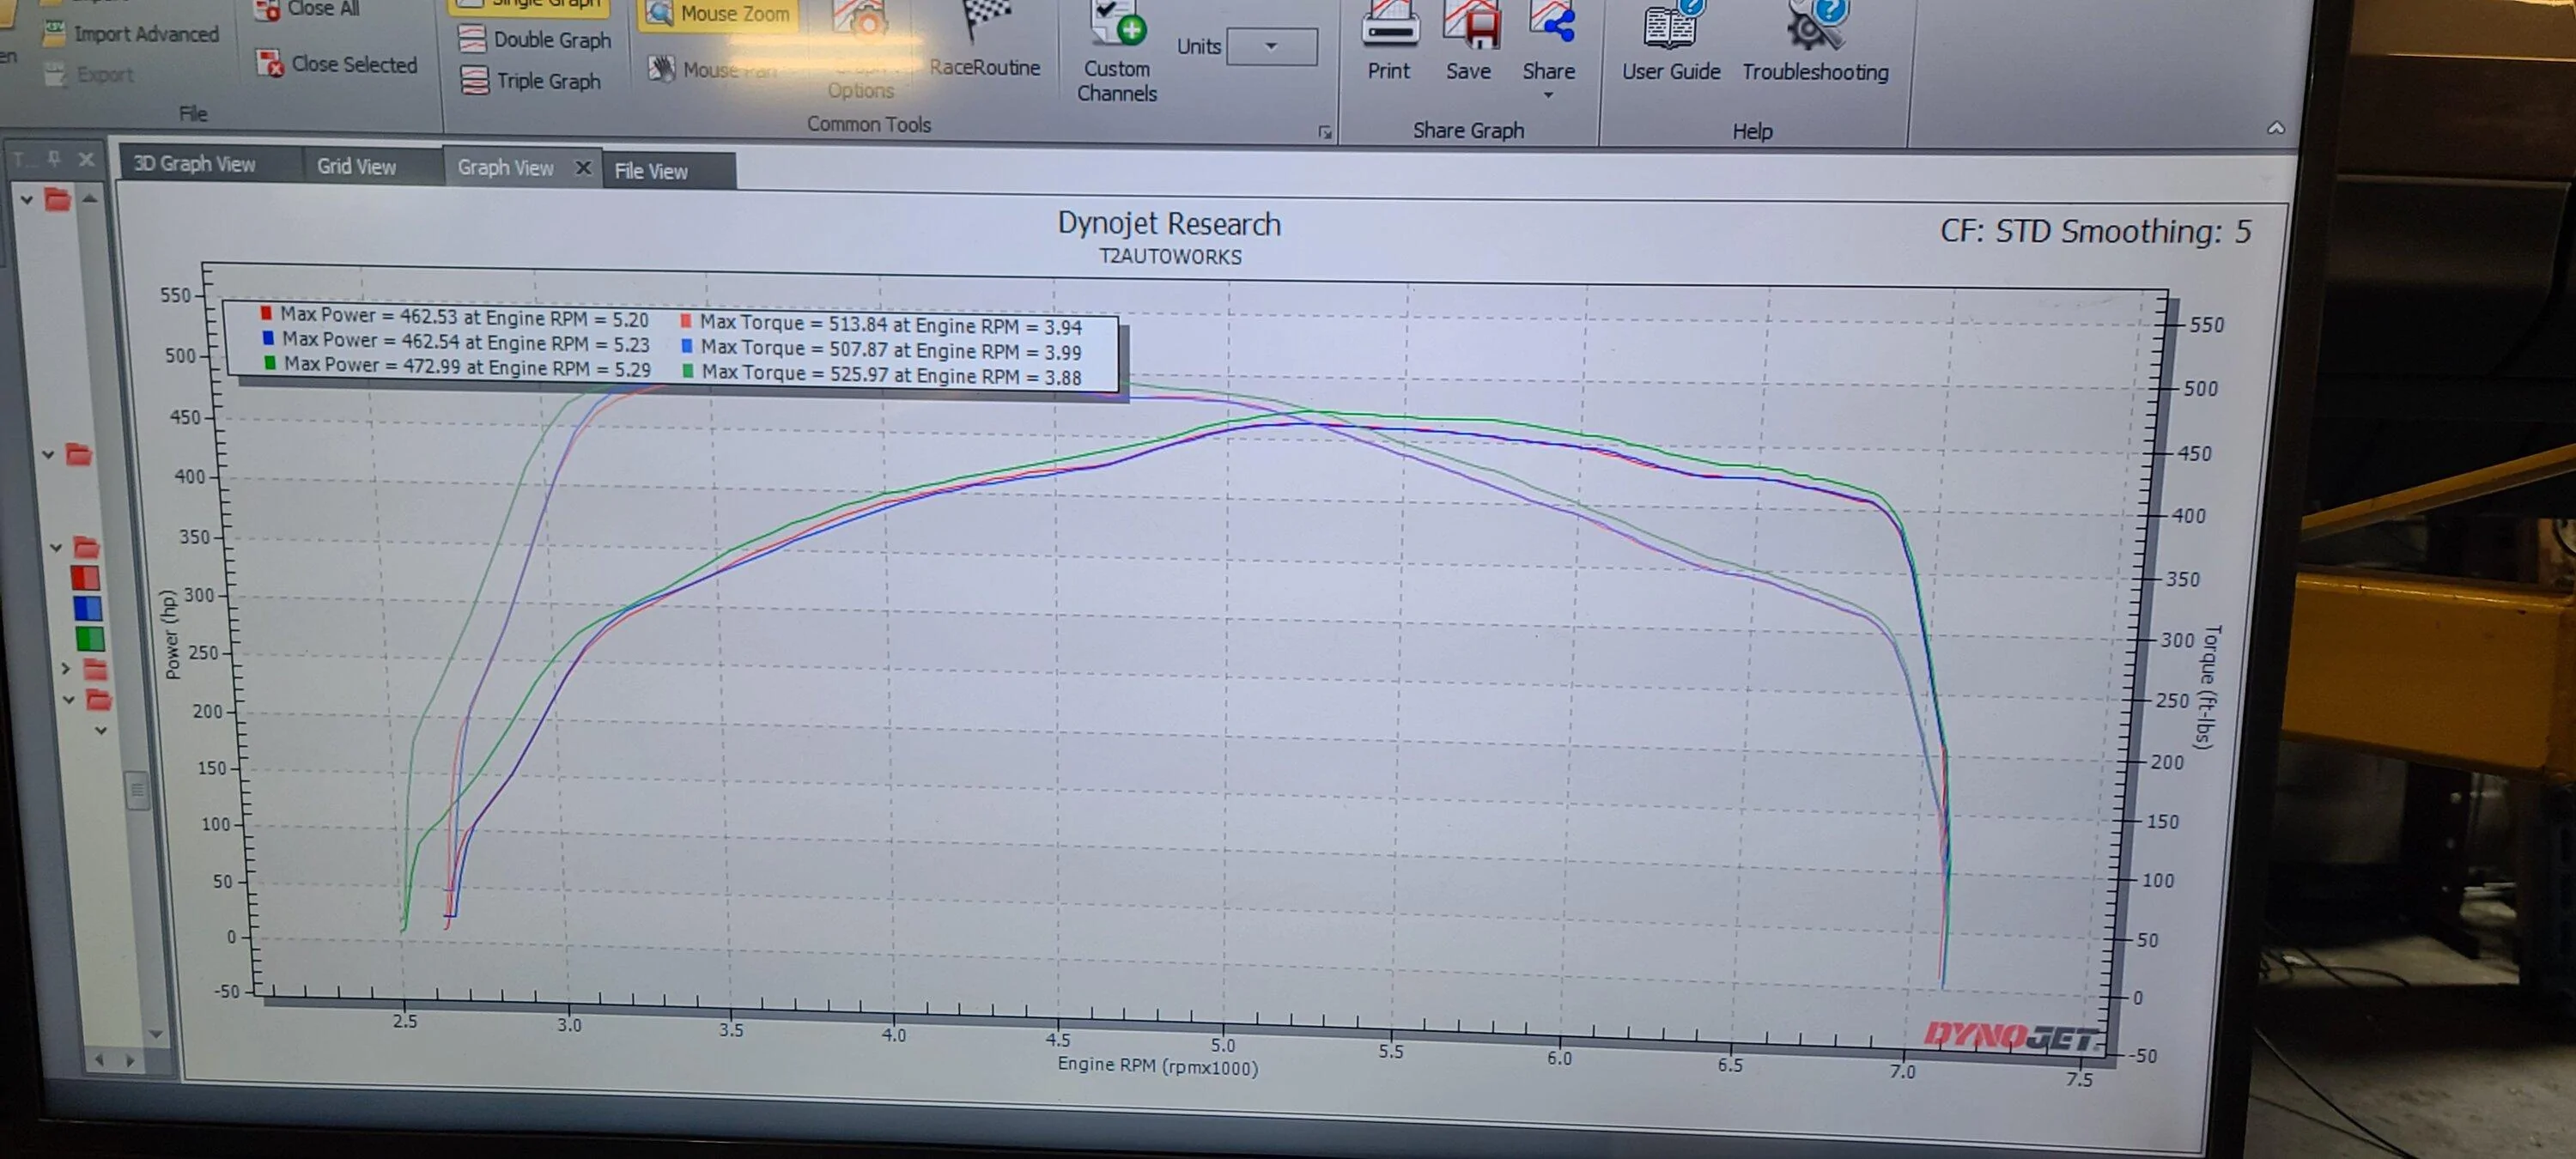Click the green run color swatch in tree
Screen dimensions: 2576x1159
point(90,638)
